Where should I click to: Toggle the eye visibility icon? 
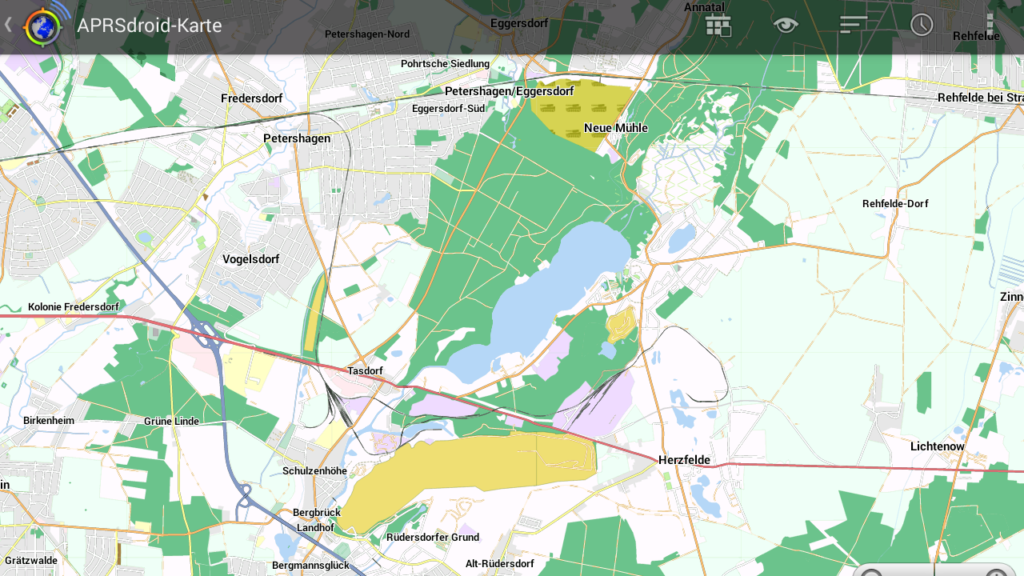point(786,25)
